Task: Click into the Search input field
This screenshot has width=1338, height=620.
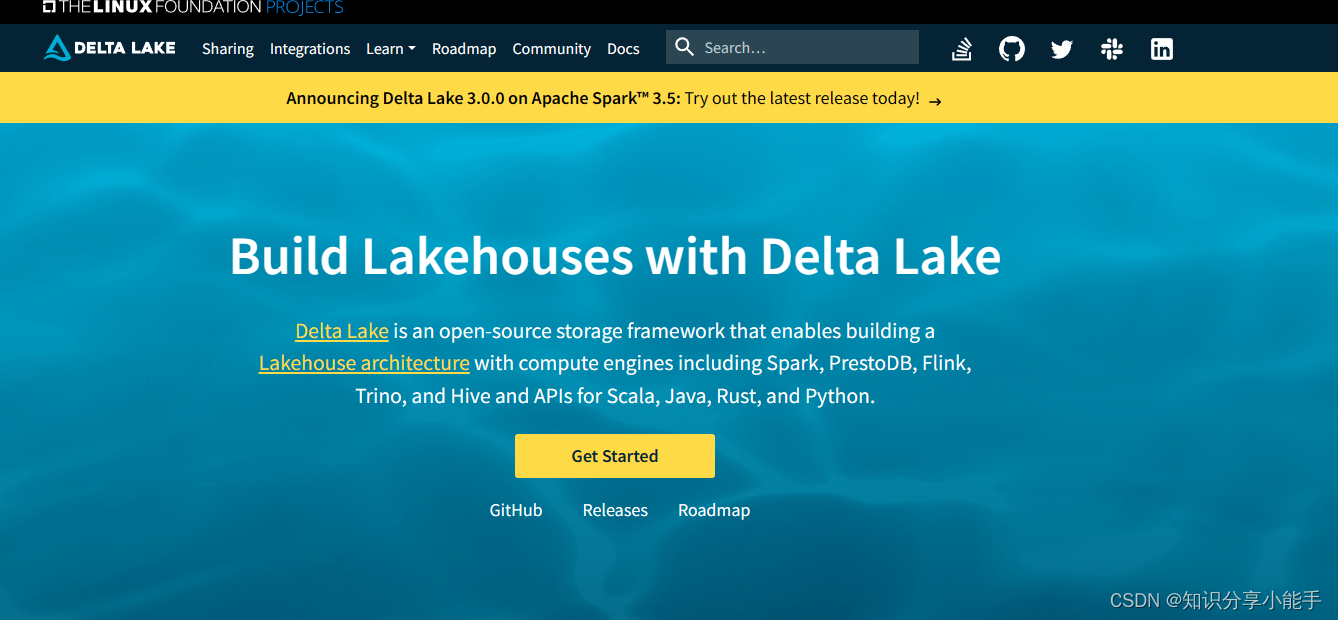Action: (x=792, y=47)
